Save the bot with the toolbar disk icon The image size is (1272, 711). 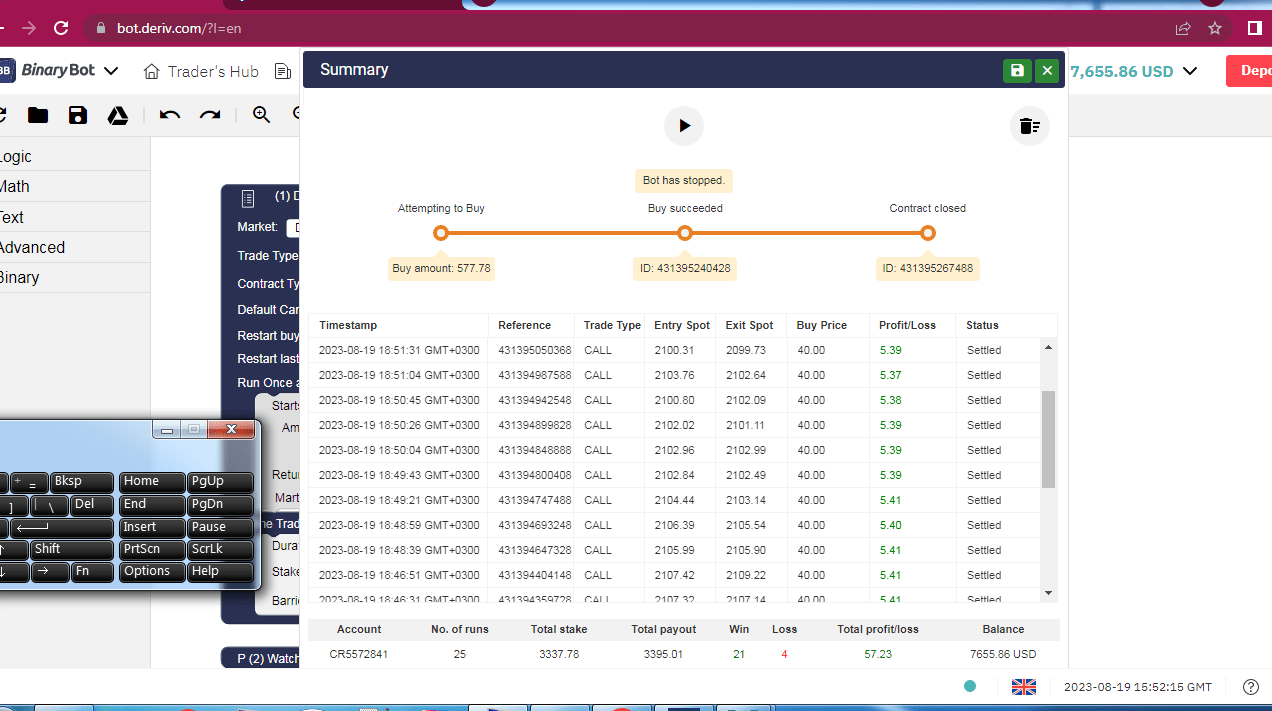click(78, 115)
